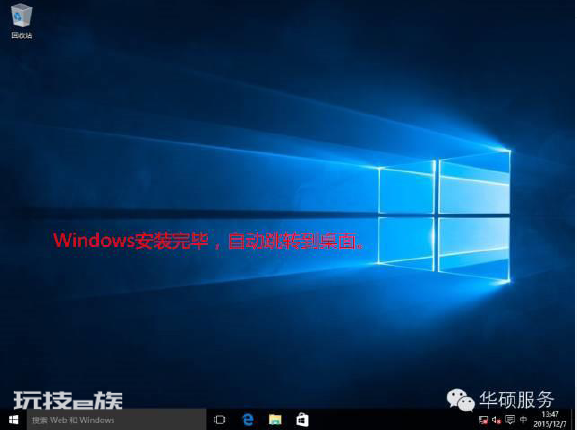The width and height of the screenshot is (577, 430).
Task: Open the muted volume tray icon
Action: pyautogui.click(x=496, y=420)
